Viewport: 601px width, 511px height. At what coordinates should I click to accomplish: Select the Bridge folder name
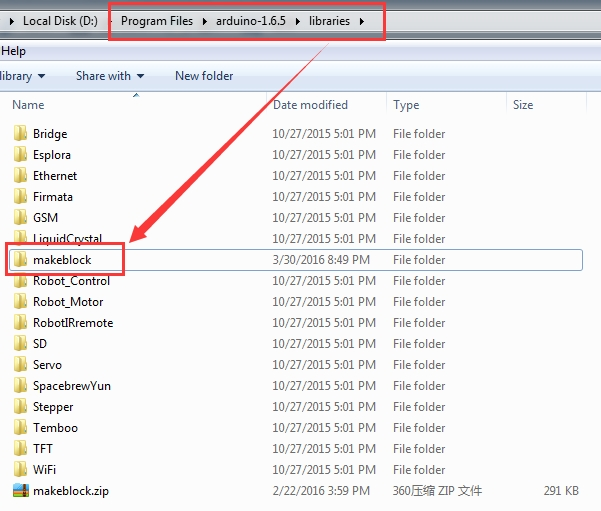coord(50,134)
